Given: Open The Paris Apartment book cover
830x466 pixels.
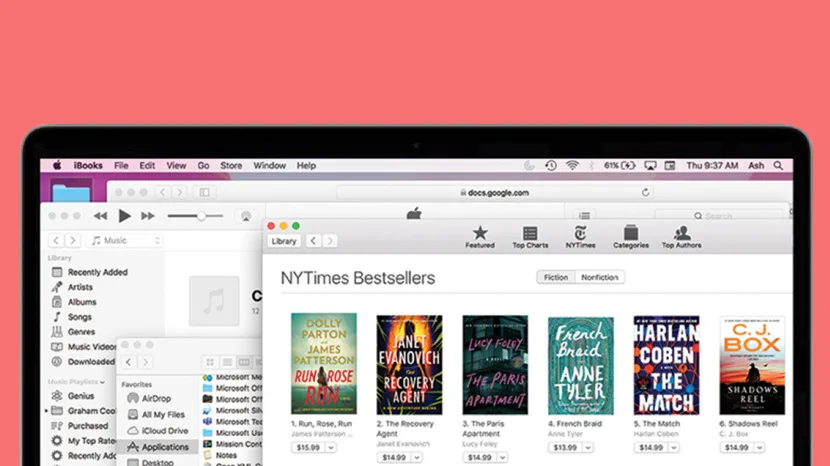Looking at the screenshot, I should point(495,365).
